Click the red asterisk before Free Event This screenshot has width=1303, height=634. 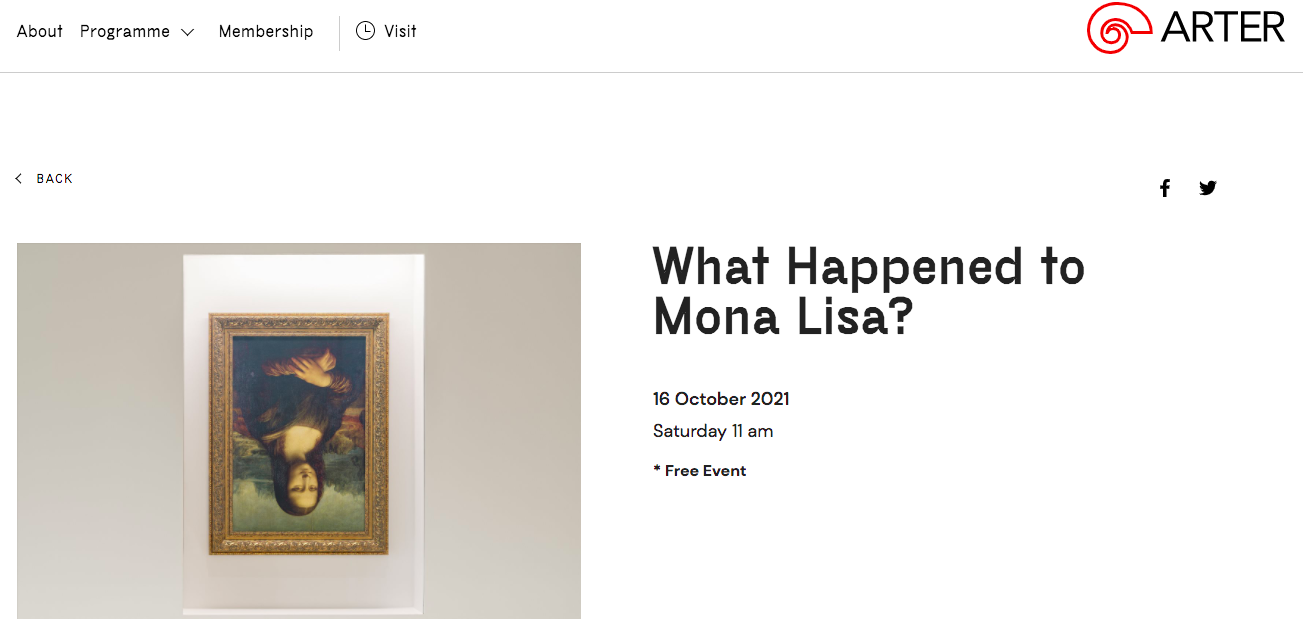[657, 469]
